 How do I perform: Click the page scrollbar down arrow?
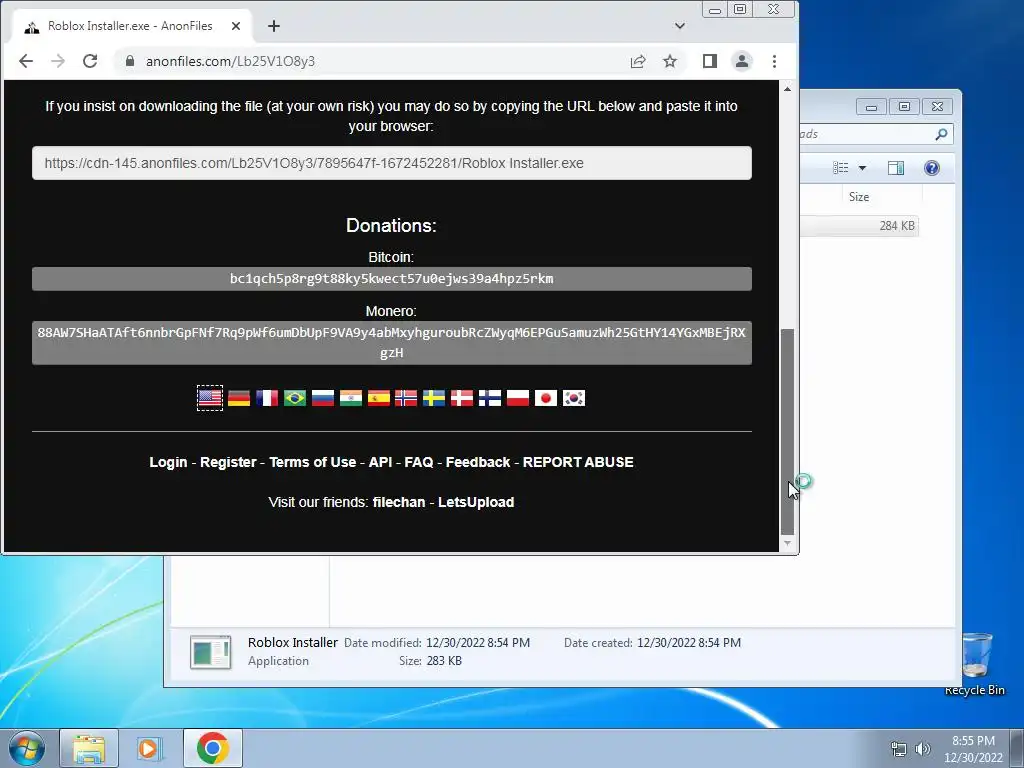788,543
